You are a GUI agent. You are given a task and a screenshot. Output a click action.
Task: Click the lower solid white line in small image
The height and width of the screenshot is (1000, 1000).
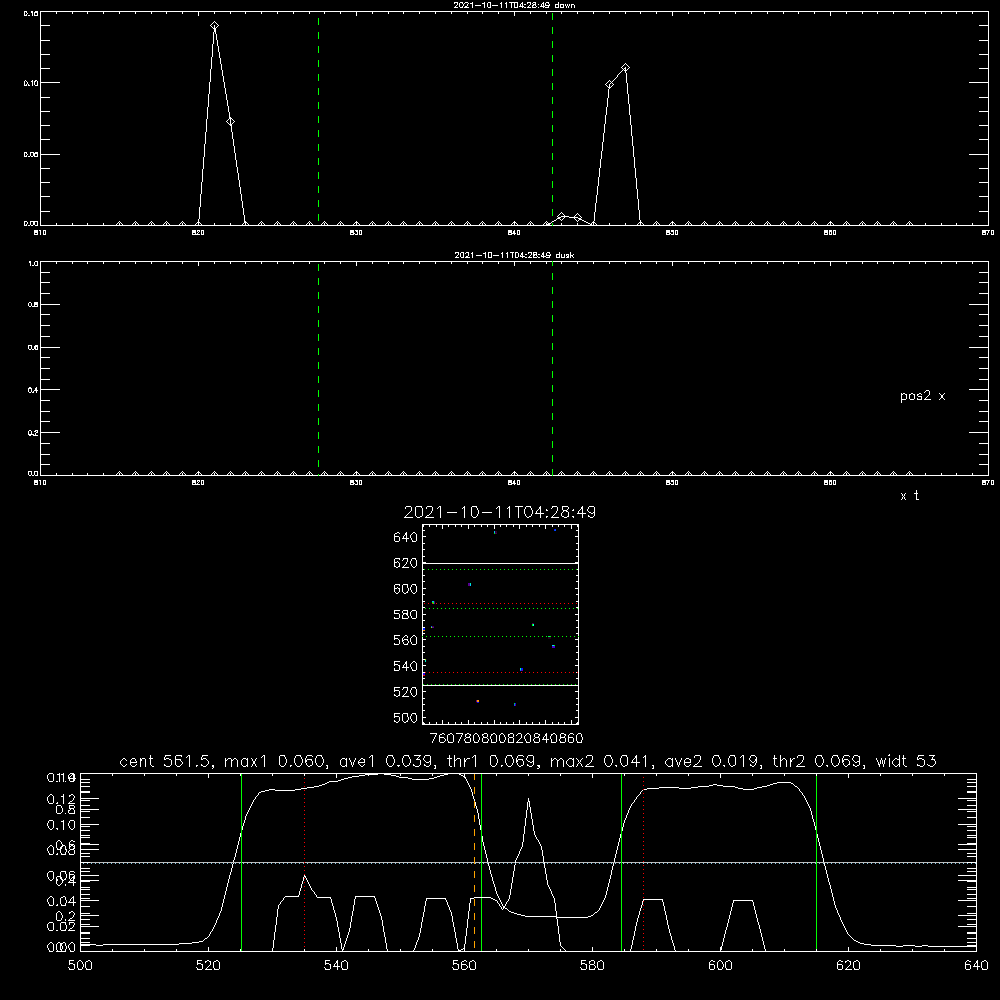[500, 686]
